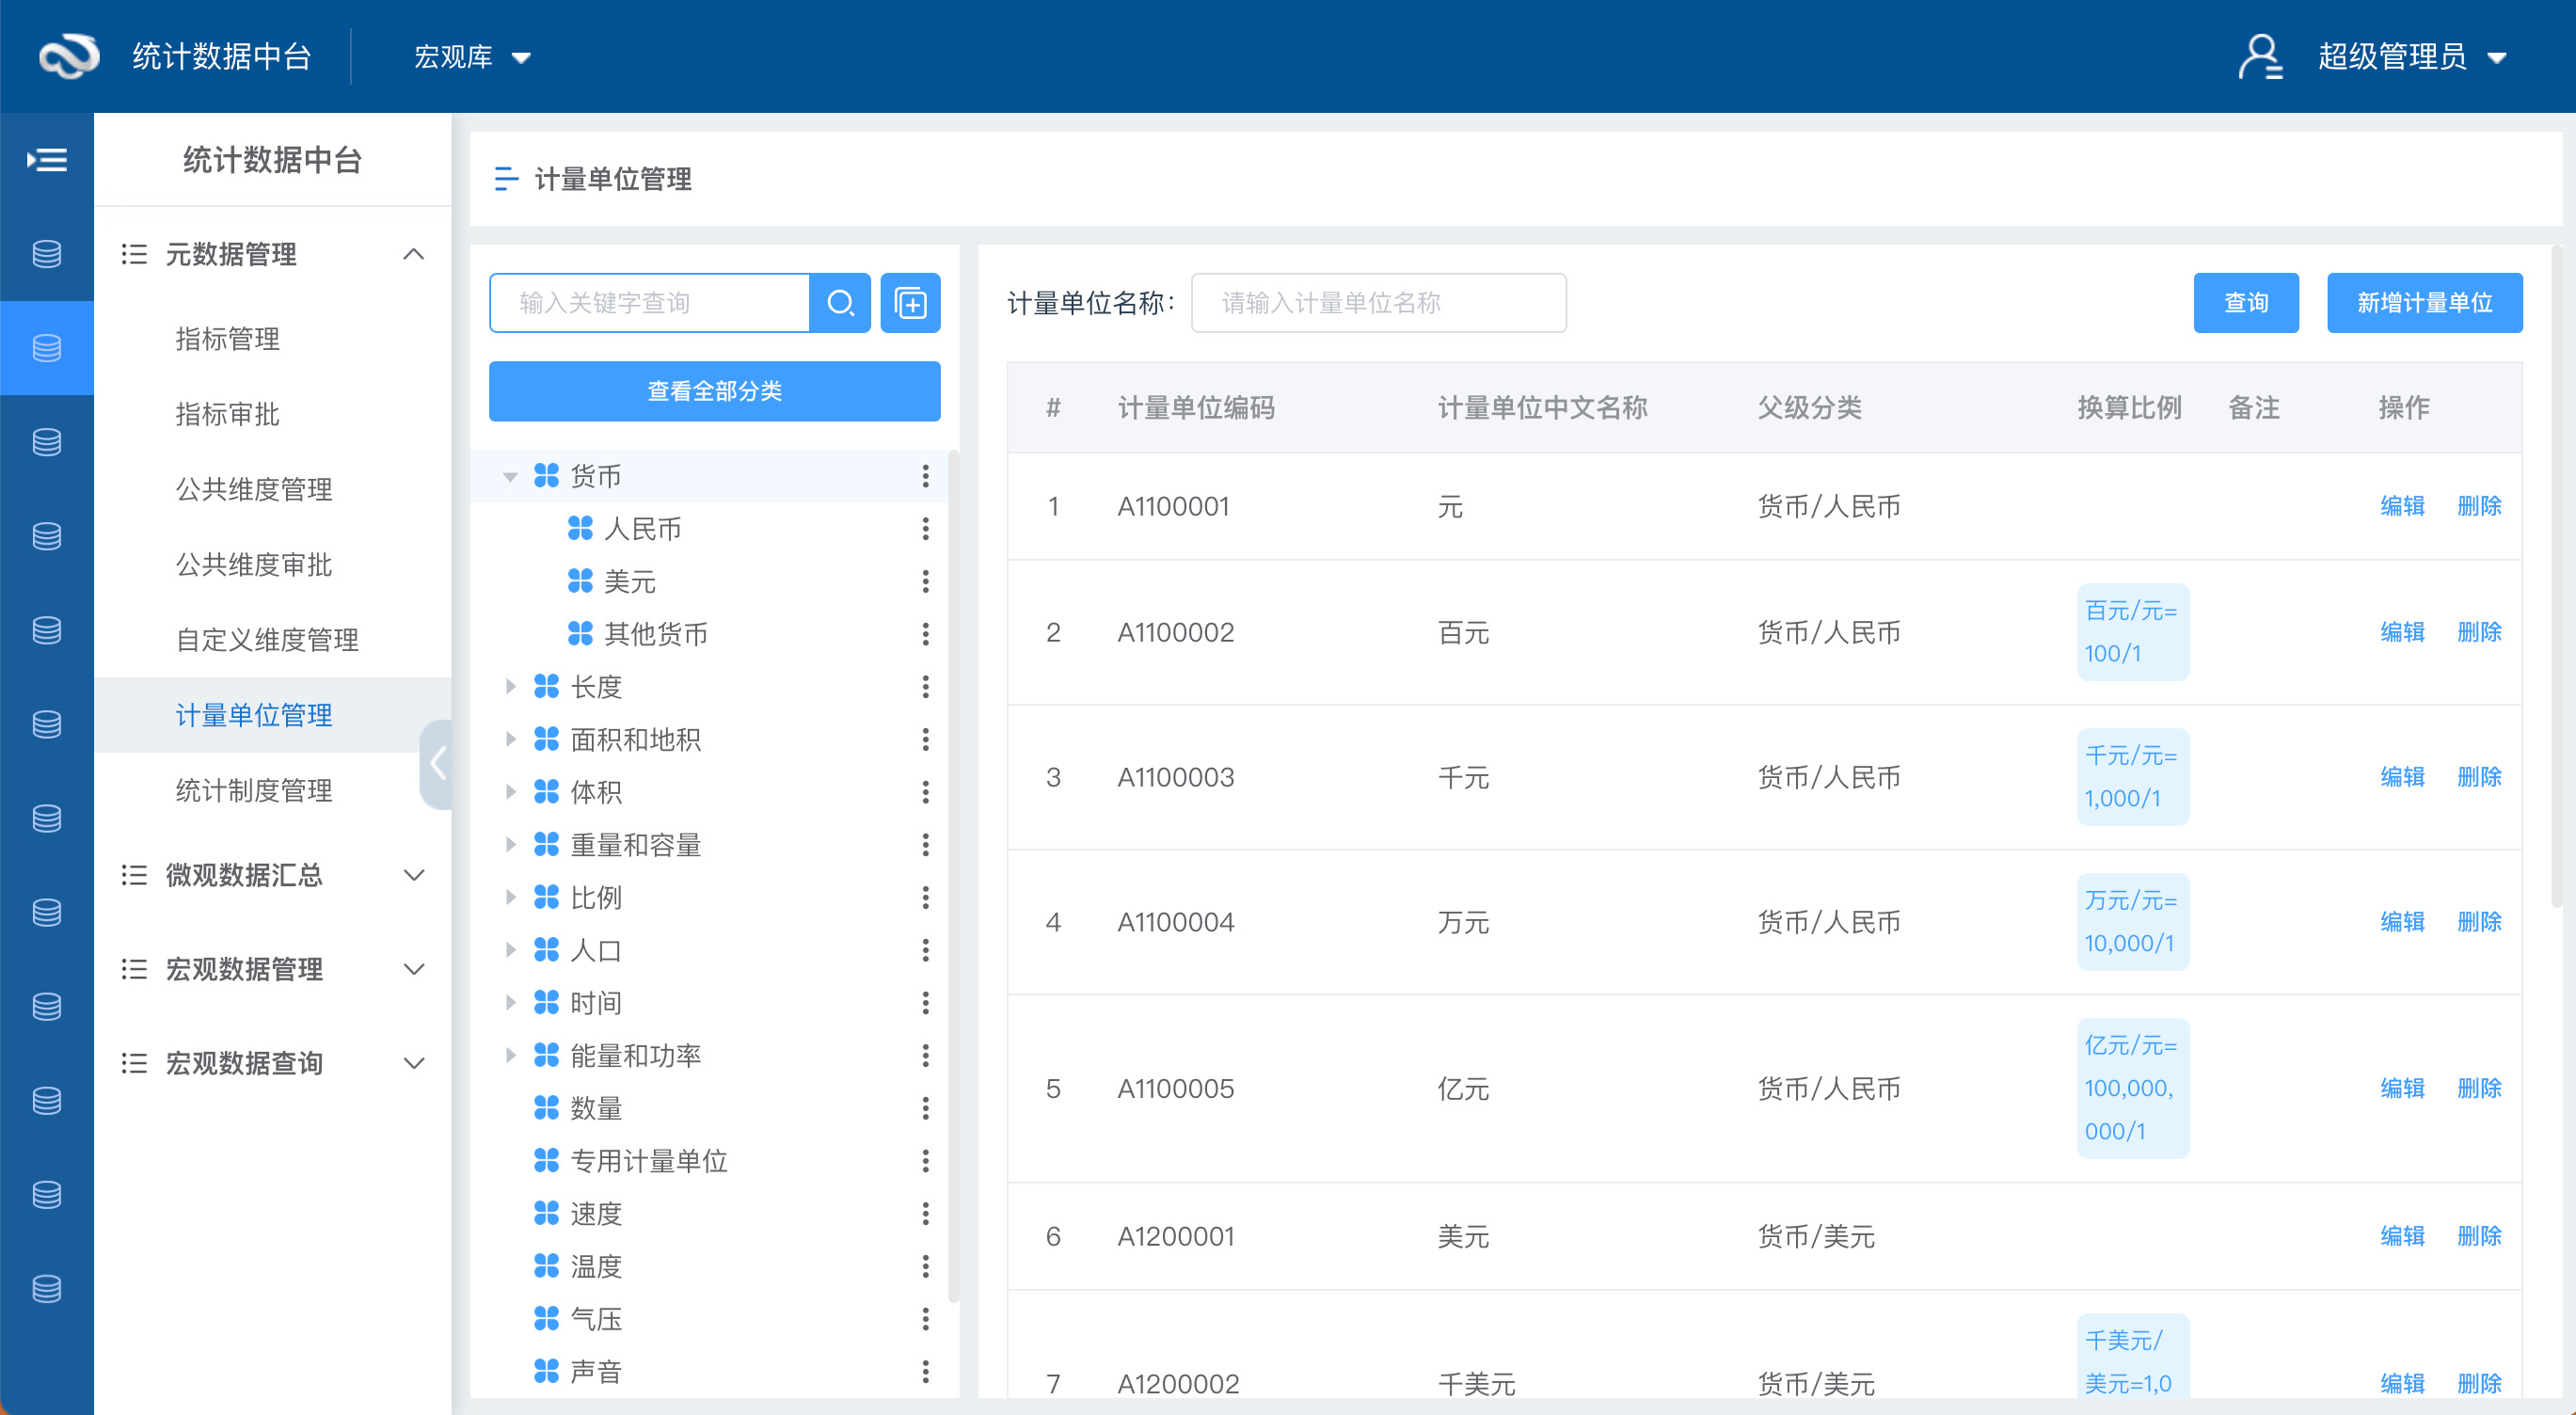Click 编辑 link for unit A1100002
Screen dimensions: 2576x1415
click(x=2401, y=632)
